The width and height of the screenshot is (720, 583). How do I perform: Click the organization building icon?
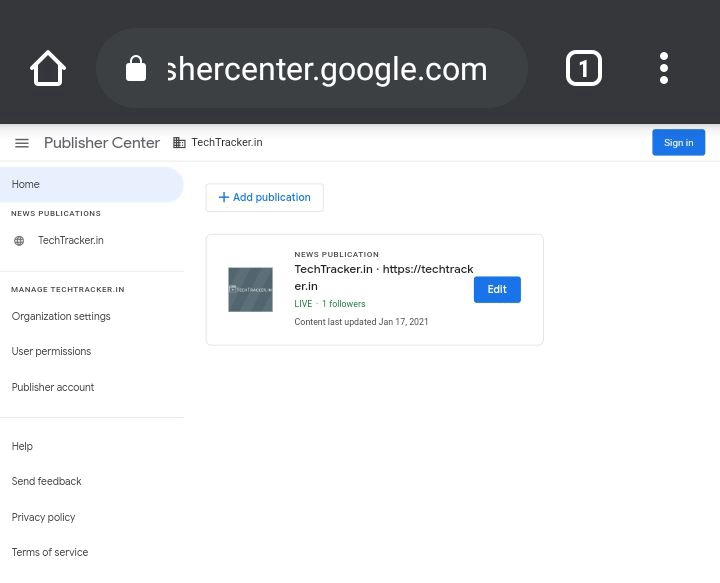pos(179,143)
